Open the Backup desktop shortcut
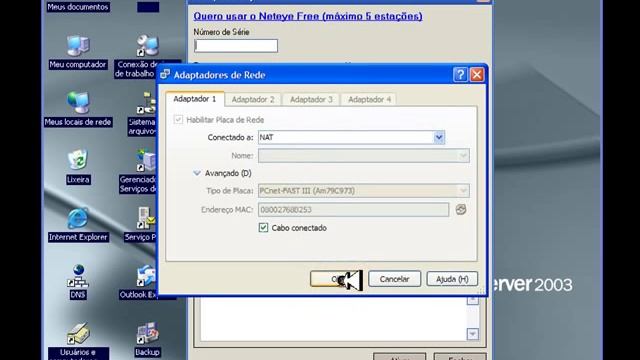This screenshot has width=640, height=360. (x=147, y=334)
